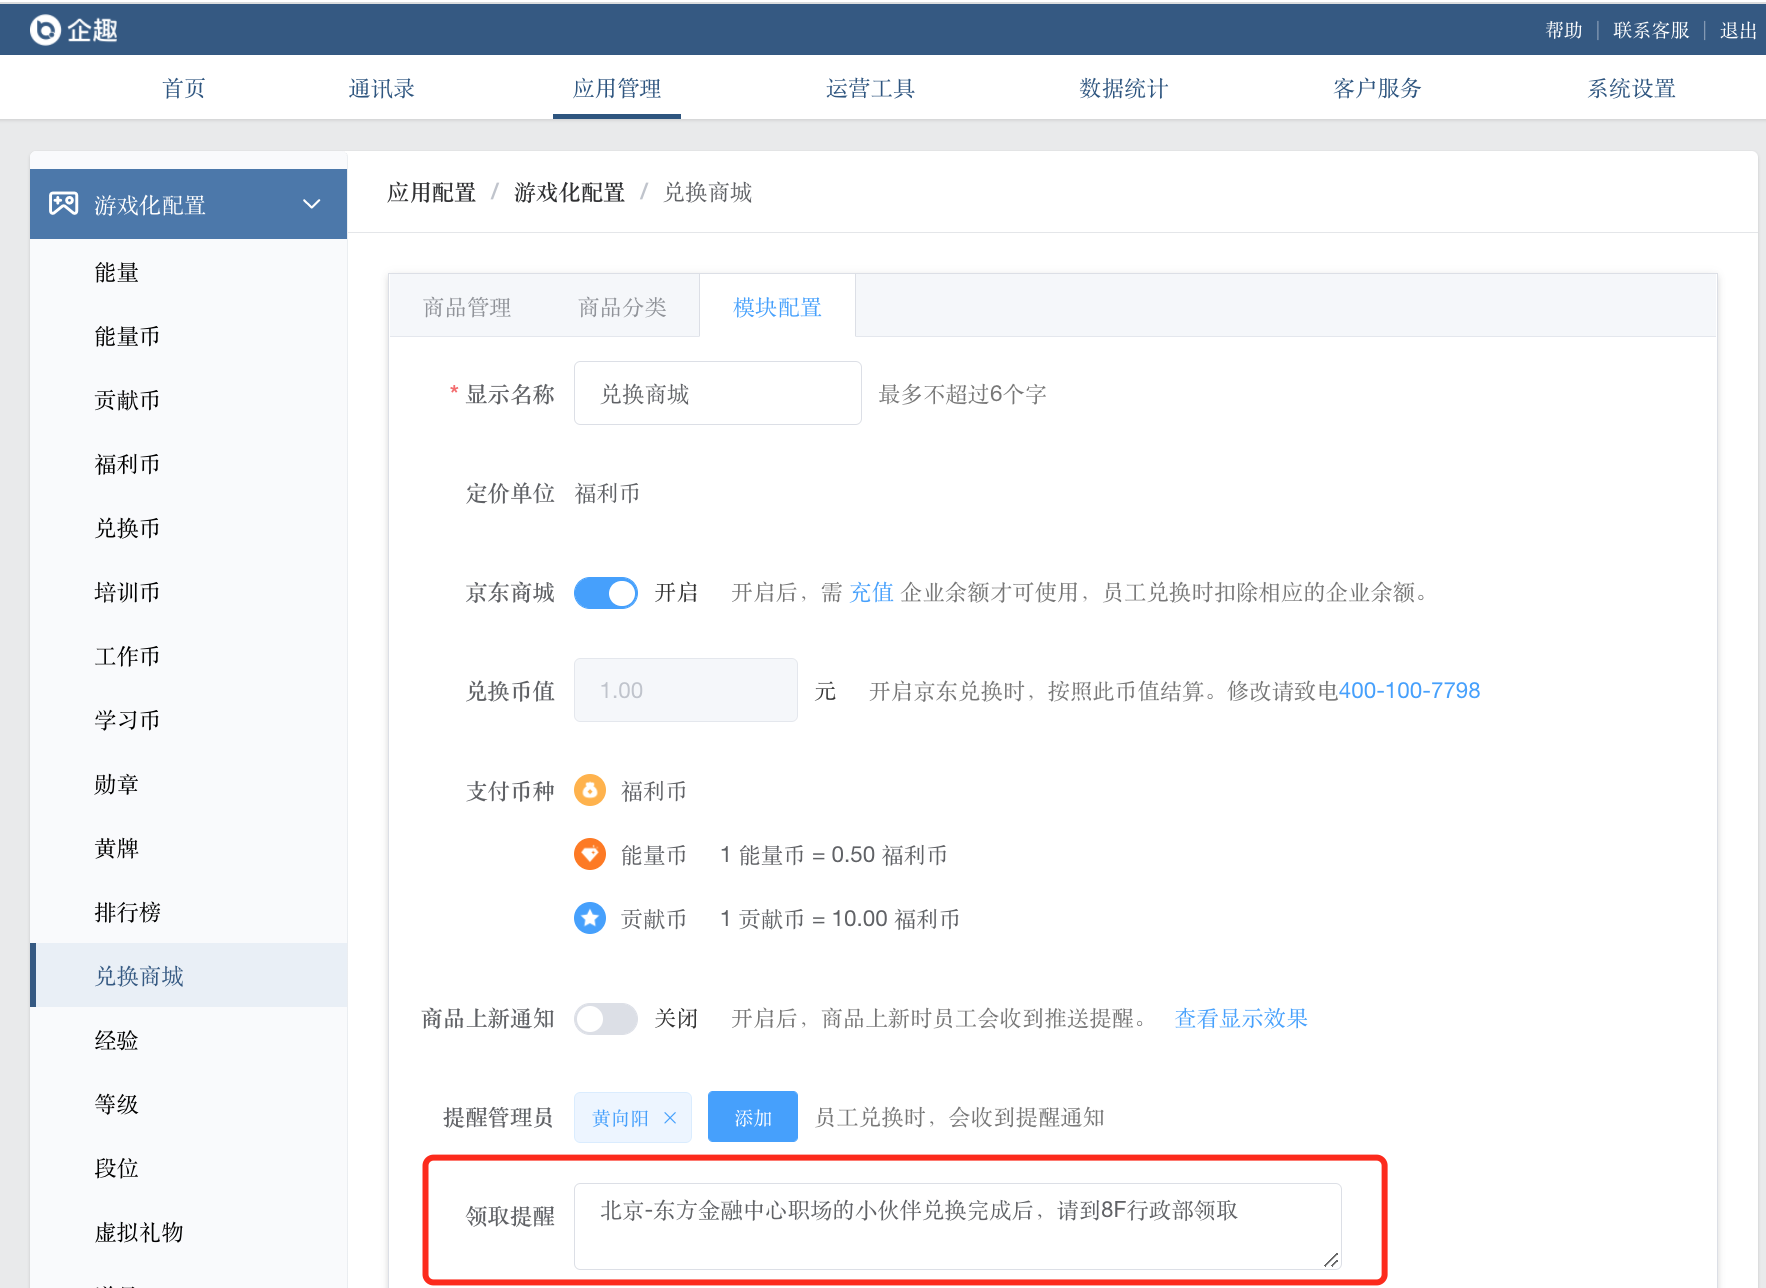Open 运营工具 in top navigation
The height and width of the screenshot is (1288, 1766).
pos(870,88)
